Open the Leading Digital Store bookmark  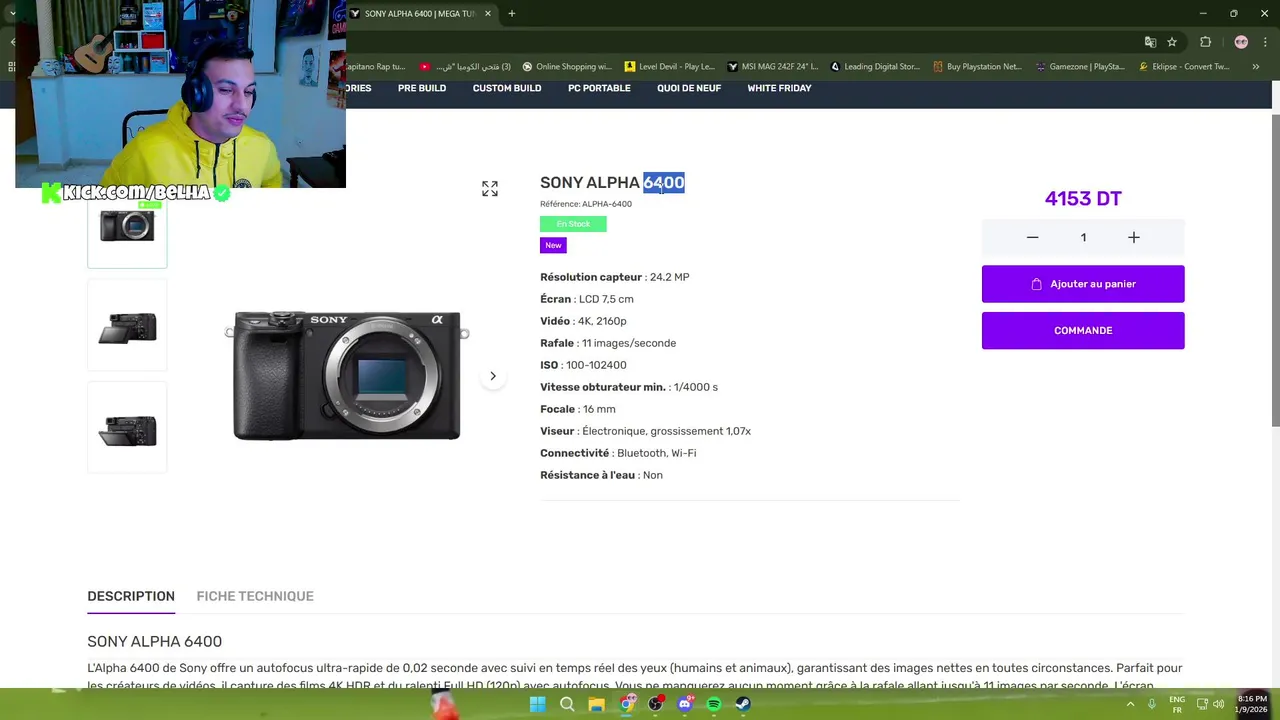click(x=875, y=67)
